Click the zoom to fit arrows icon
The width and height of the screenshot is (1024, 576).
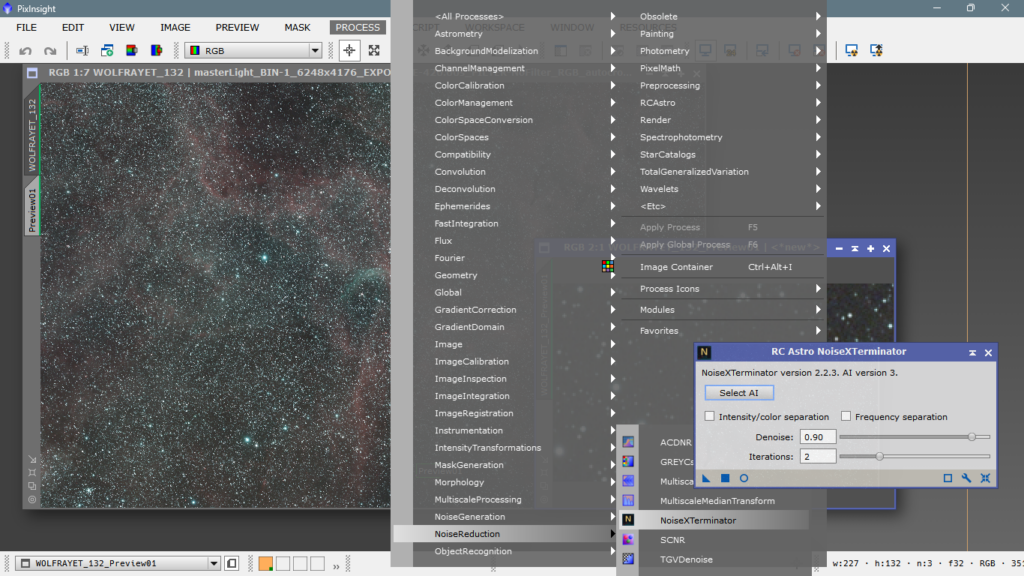(x=374, y=50)
